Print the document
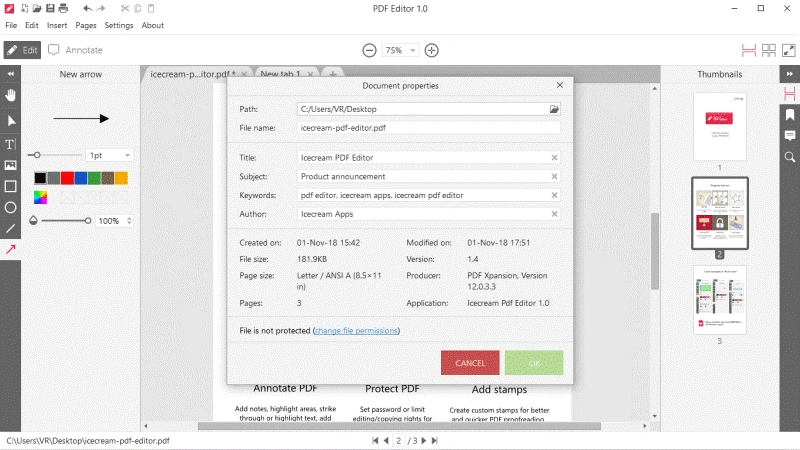Image resolution: width=800 pixels, height=450 pixels. click(63, 8)
